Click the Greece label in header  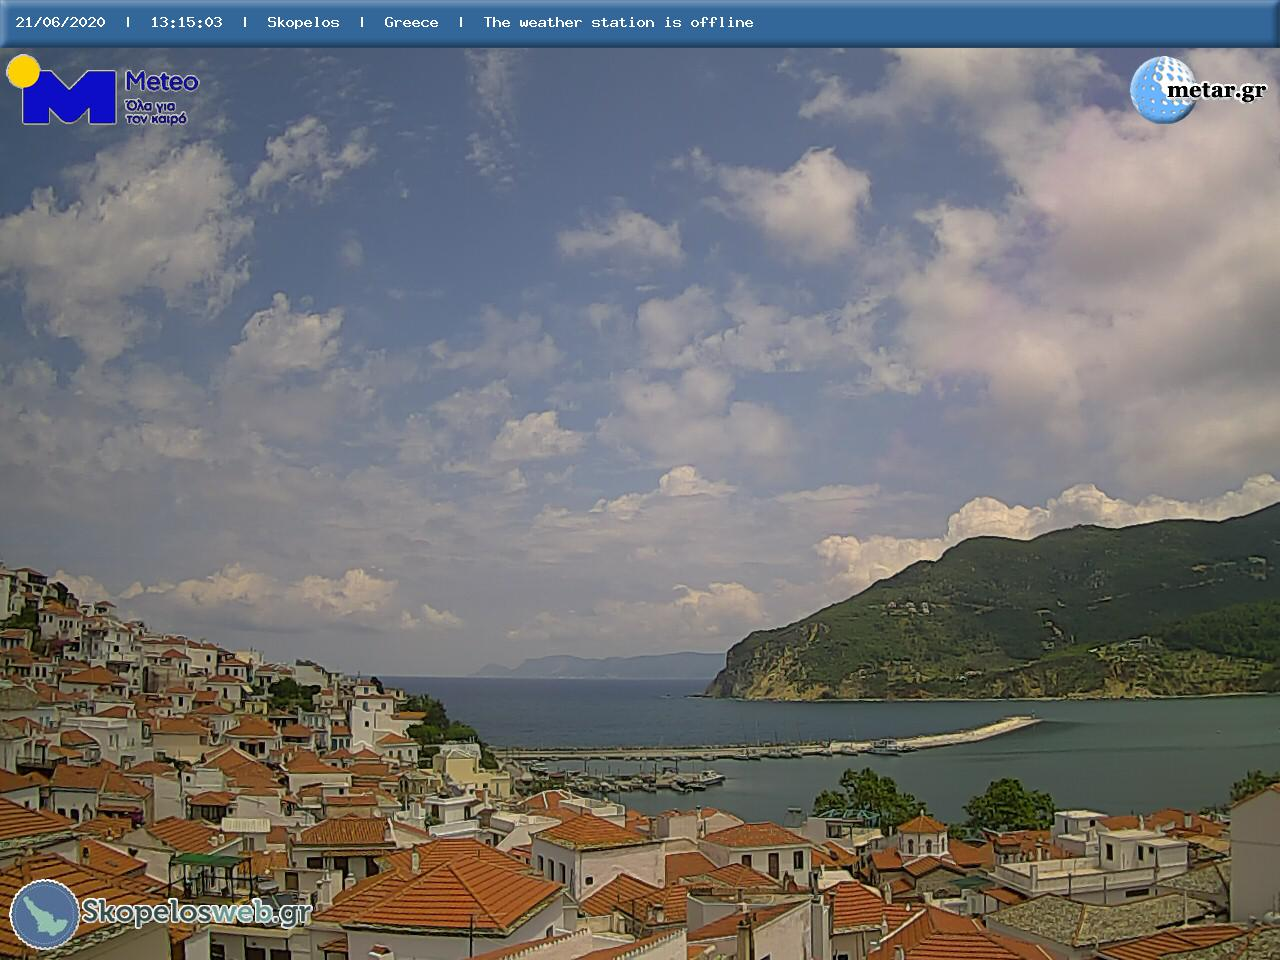[x=411, y=22]
